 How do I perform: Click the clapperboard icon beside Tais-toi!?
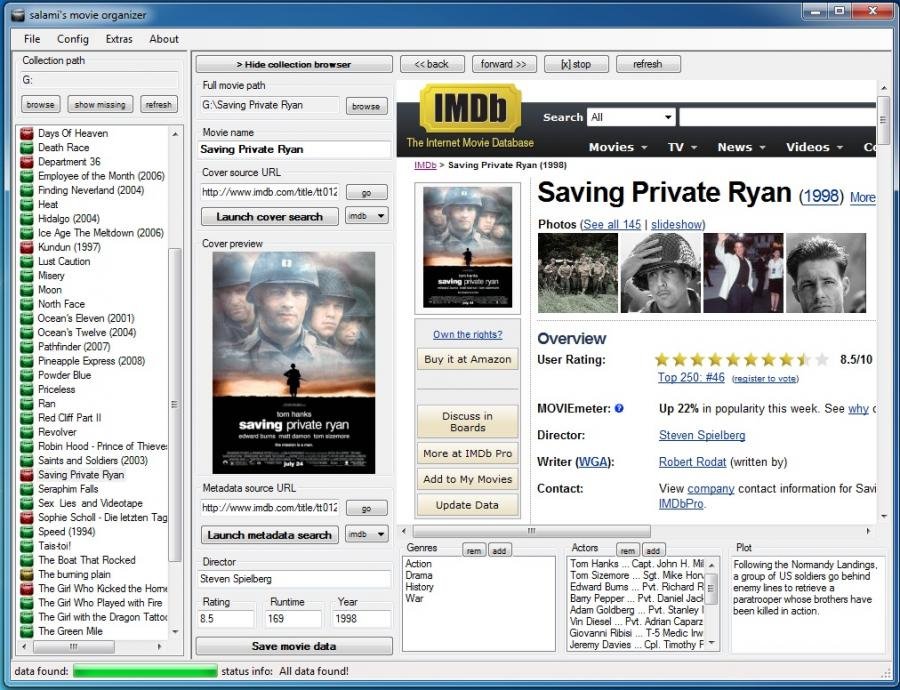coord(26,546)
